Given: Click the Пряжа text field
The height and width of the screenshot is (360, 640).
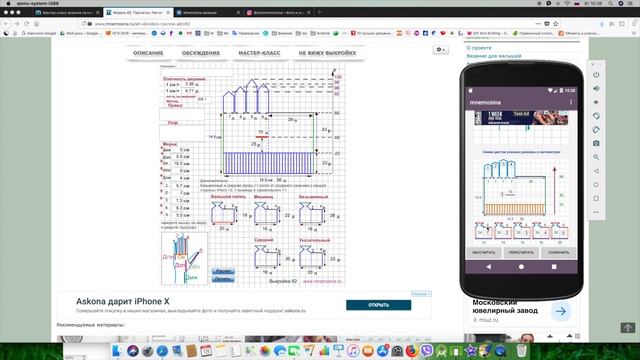Looking at the screenshot, I should click(182, 114).
